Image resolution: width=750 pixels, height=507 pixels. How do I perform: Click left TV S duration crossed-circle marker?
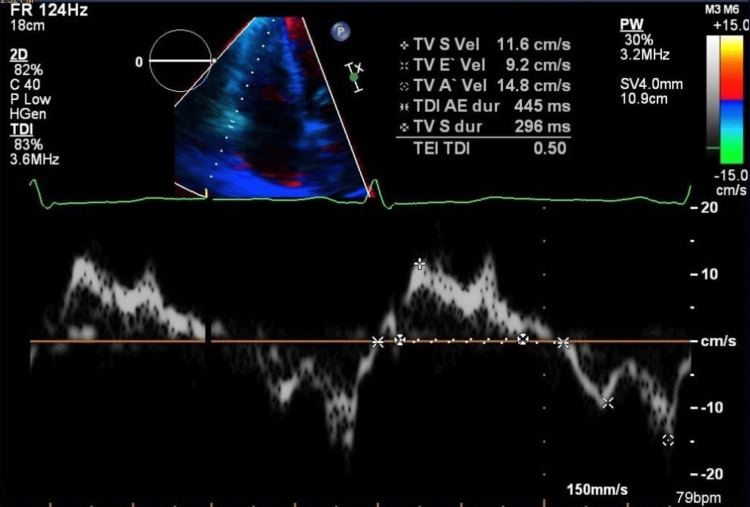(x=399, y=340)
